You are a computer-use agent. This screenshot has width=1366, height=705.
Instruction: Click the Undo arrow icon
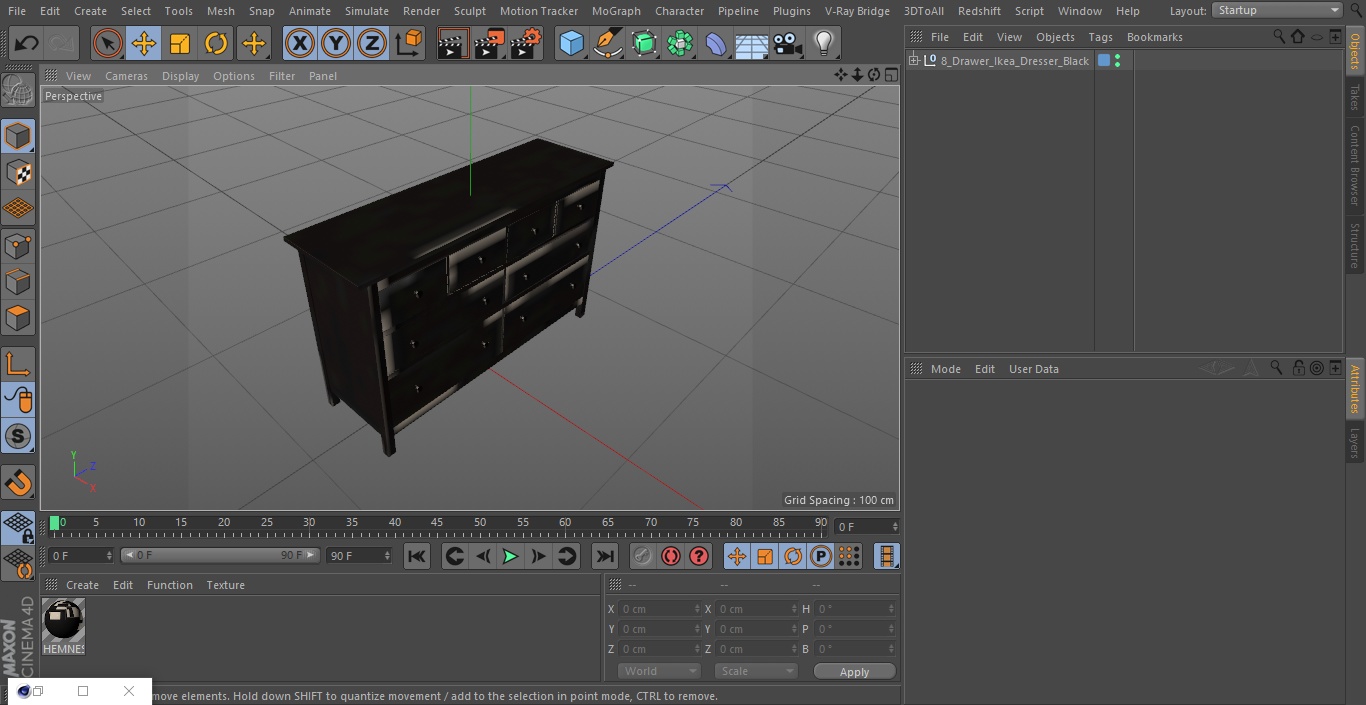27,43
